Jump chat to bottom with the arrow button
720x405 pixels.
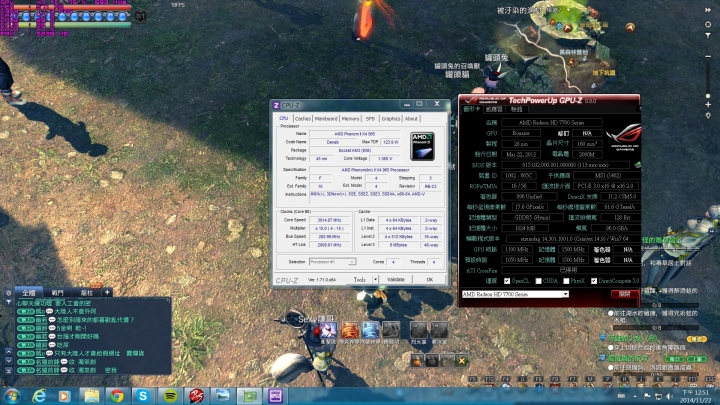pyautogui.click(x=8, y=370)
